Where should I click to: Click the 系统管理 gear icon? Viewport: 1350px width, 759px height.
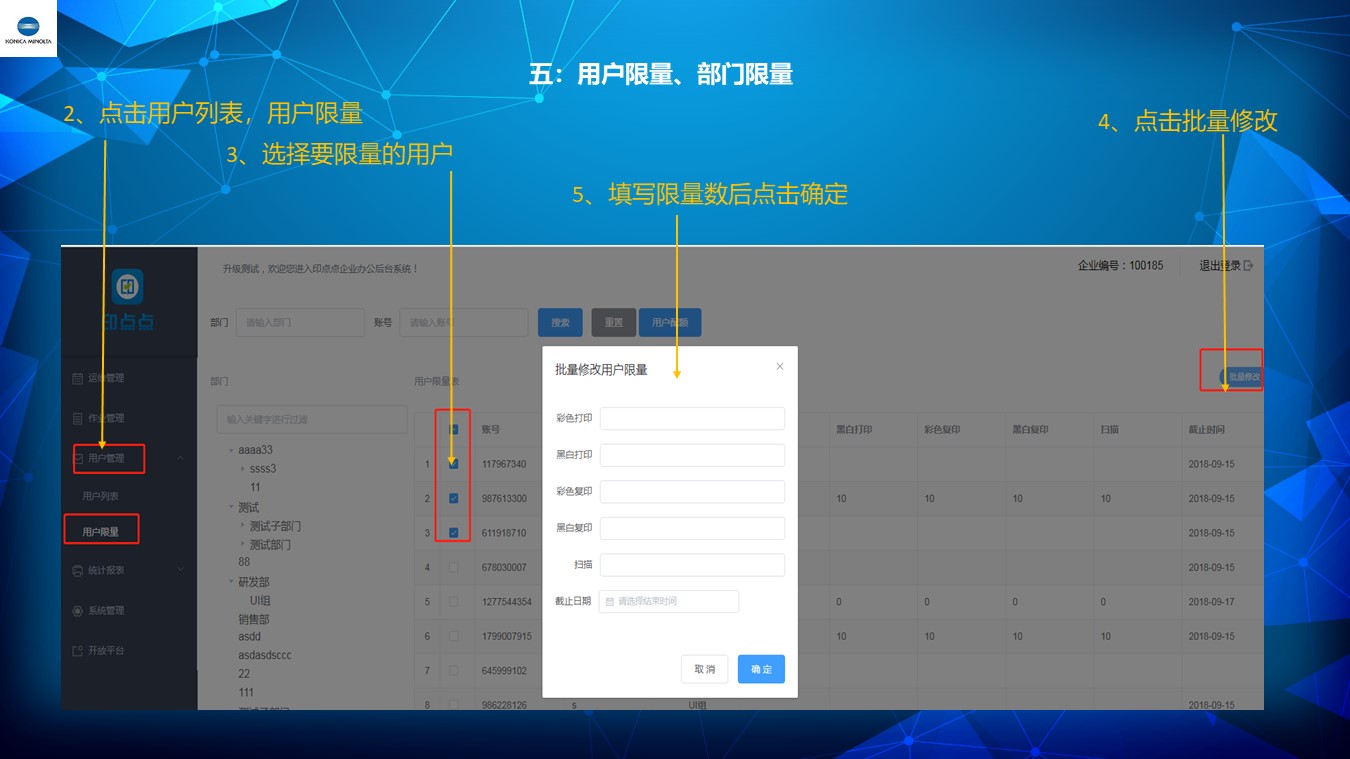point(78,611)
